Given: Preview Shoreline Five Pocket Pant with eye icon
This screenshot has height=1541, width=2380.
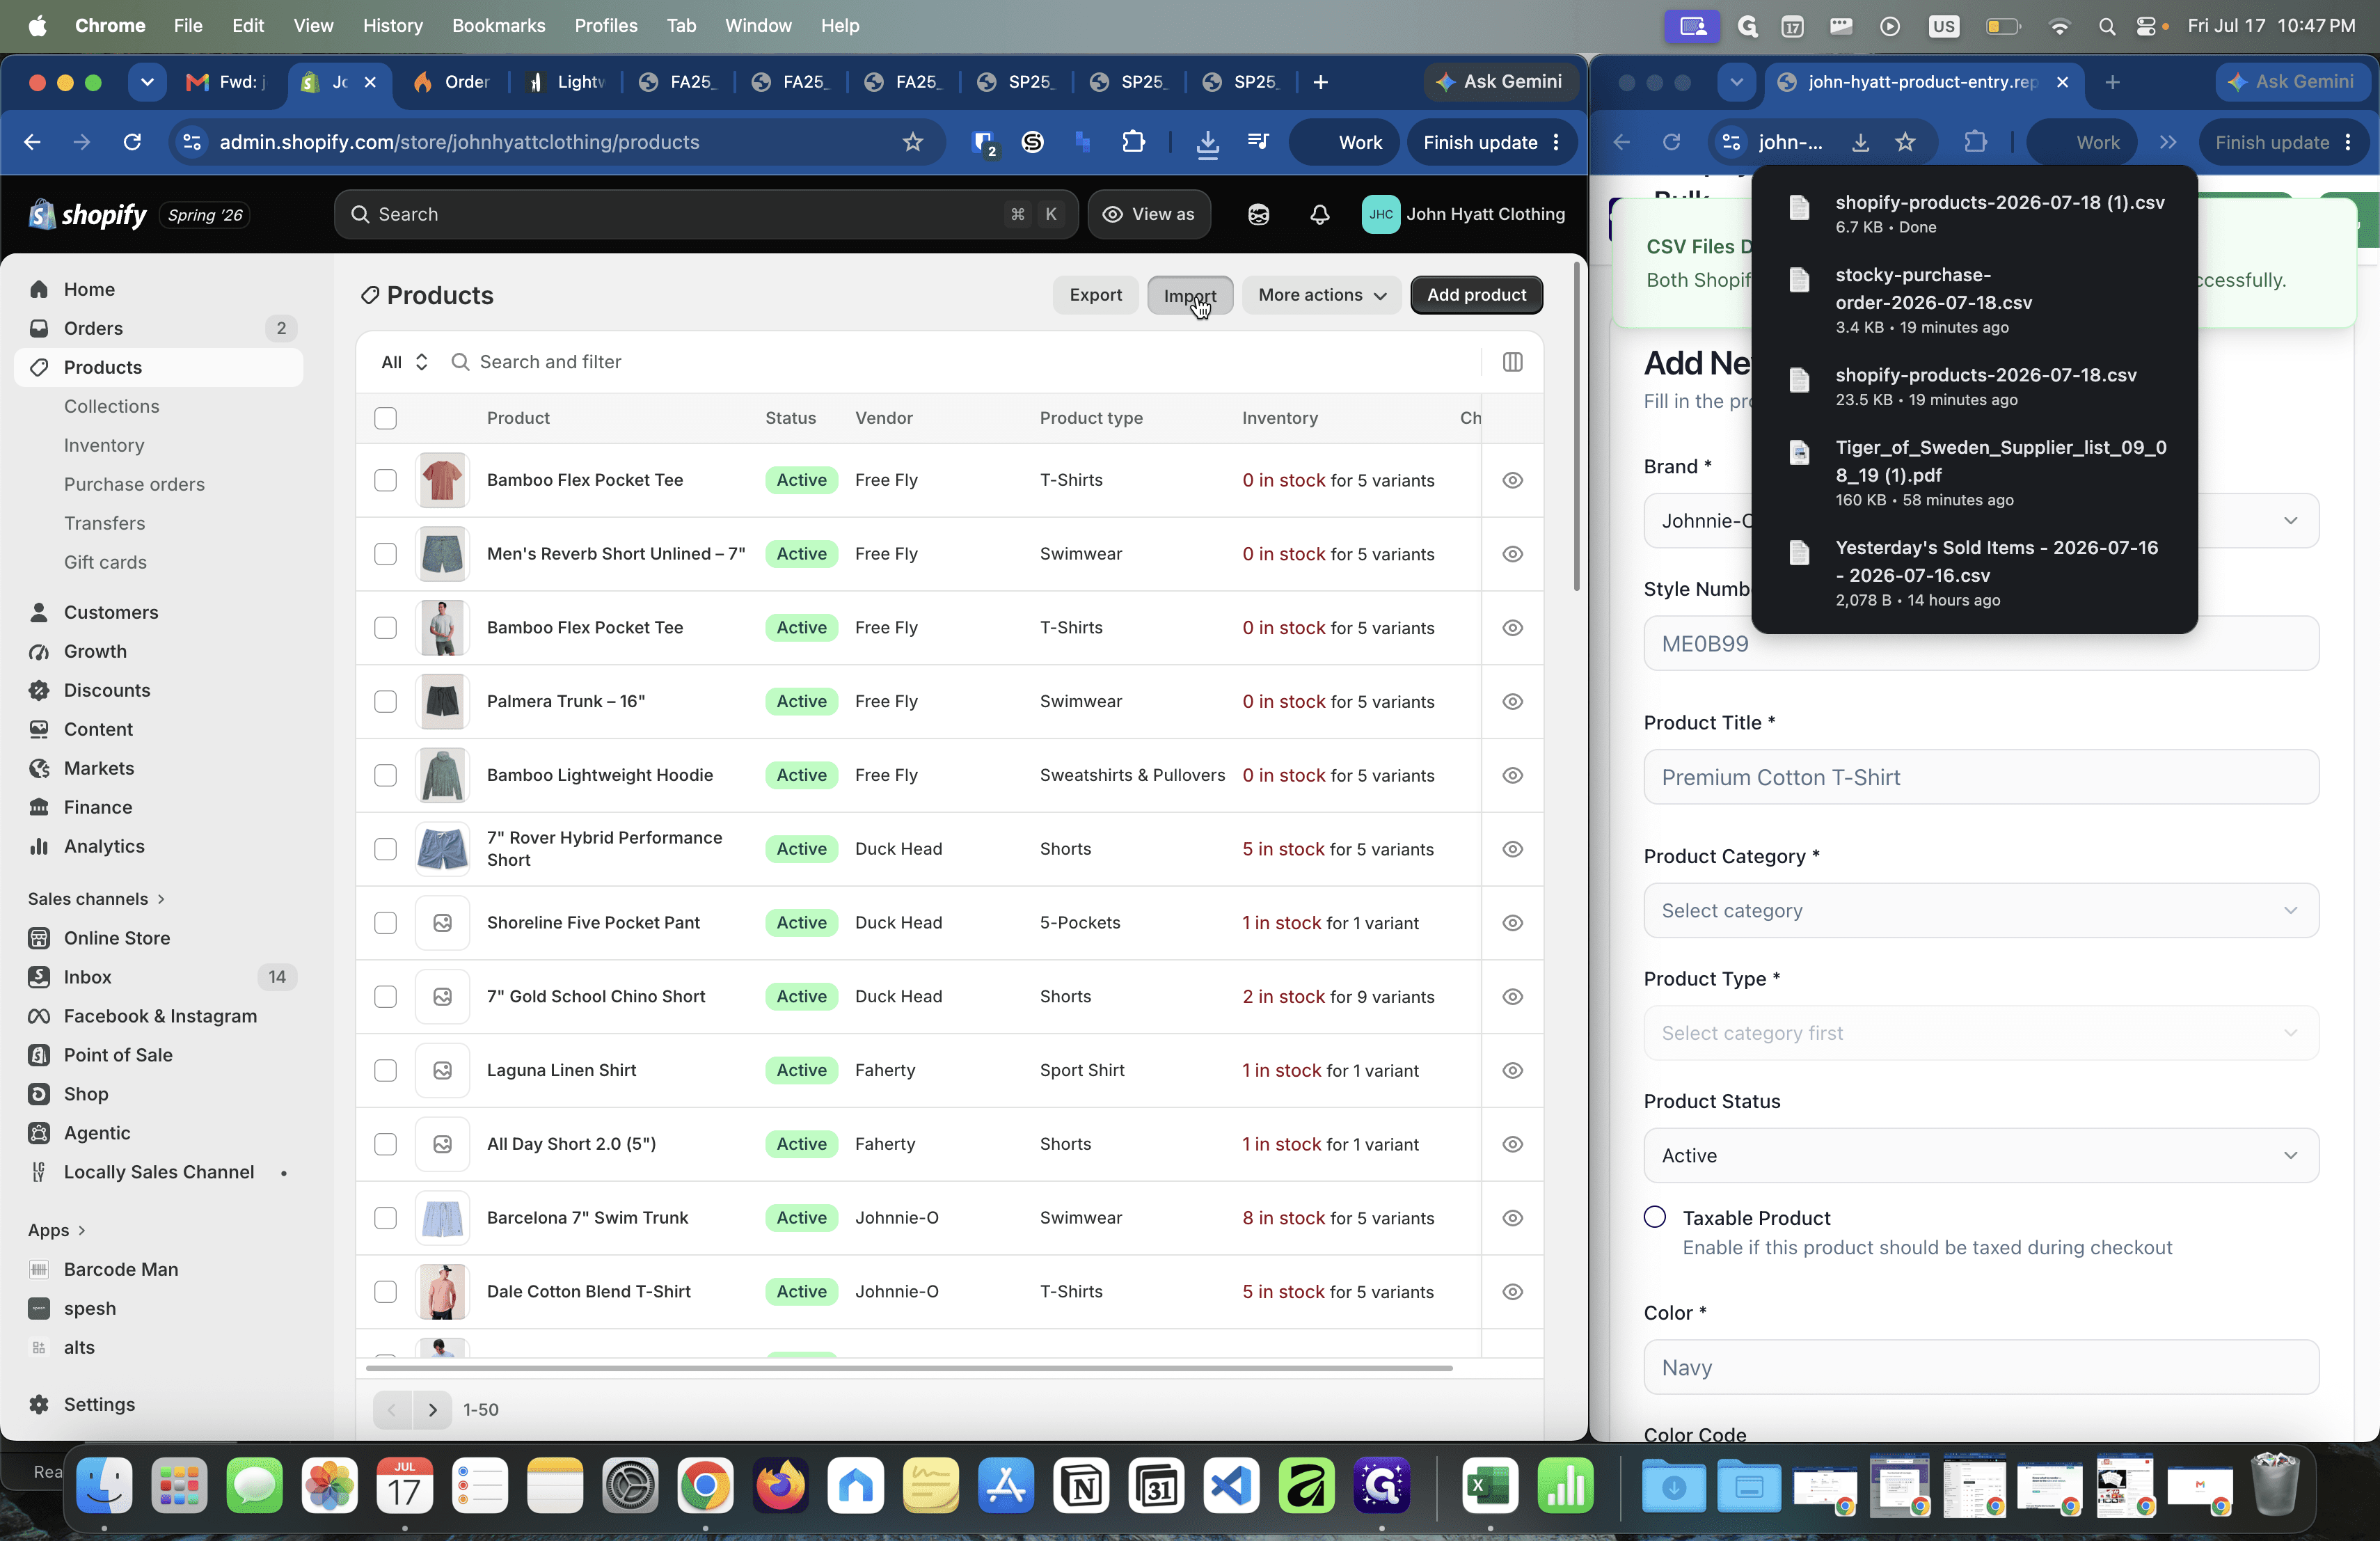Looking at the screenshot, I should (x=1512, y=923).
